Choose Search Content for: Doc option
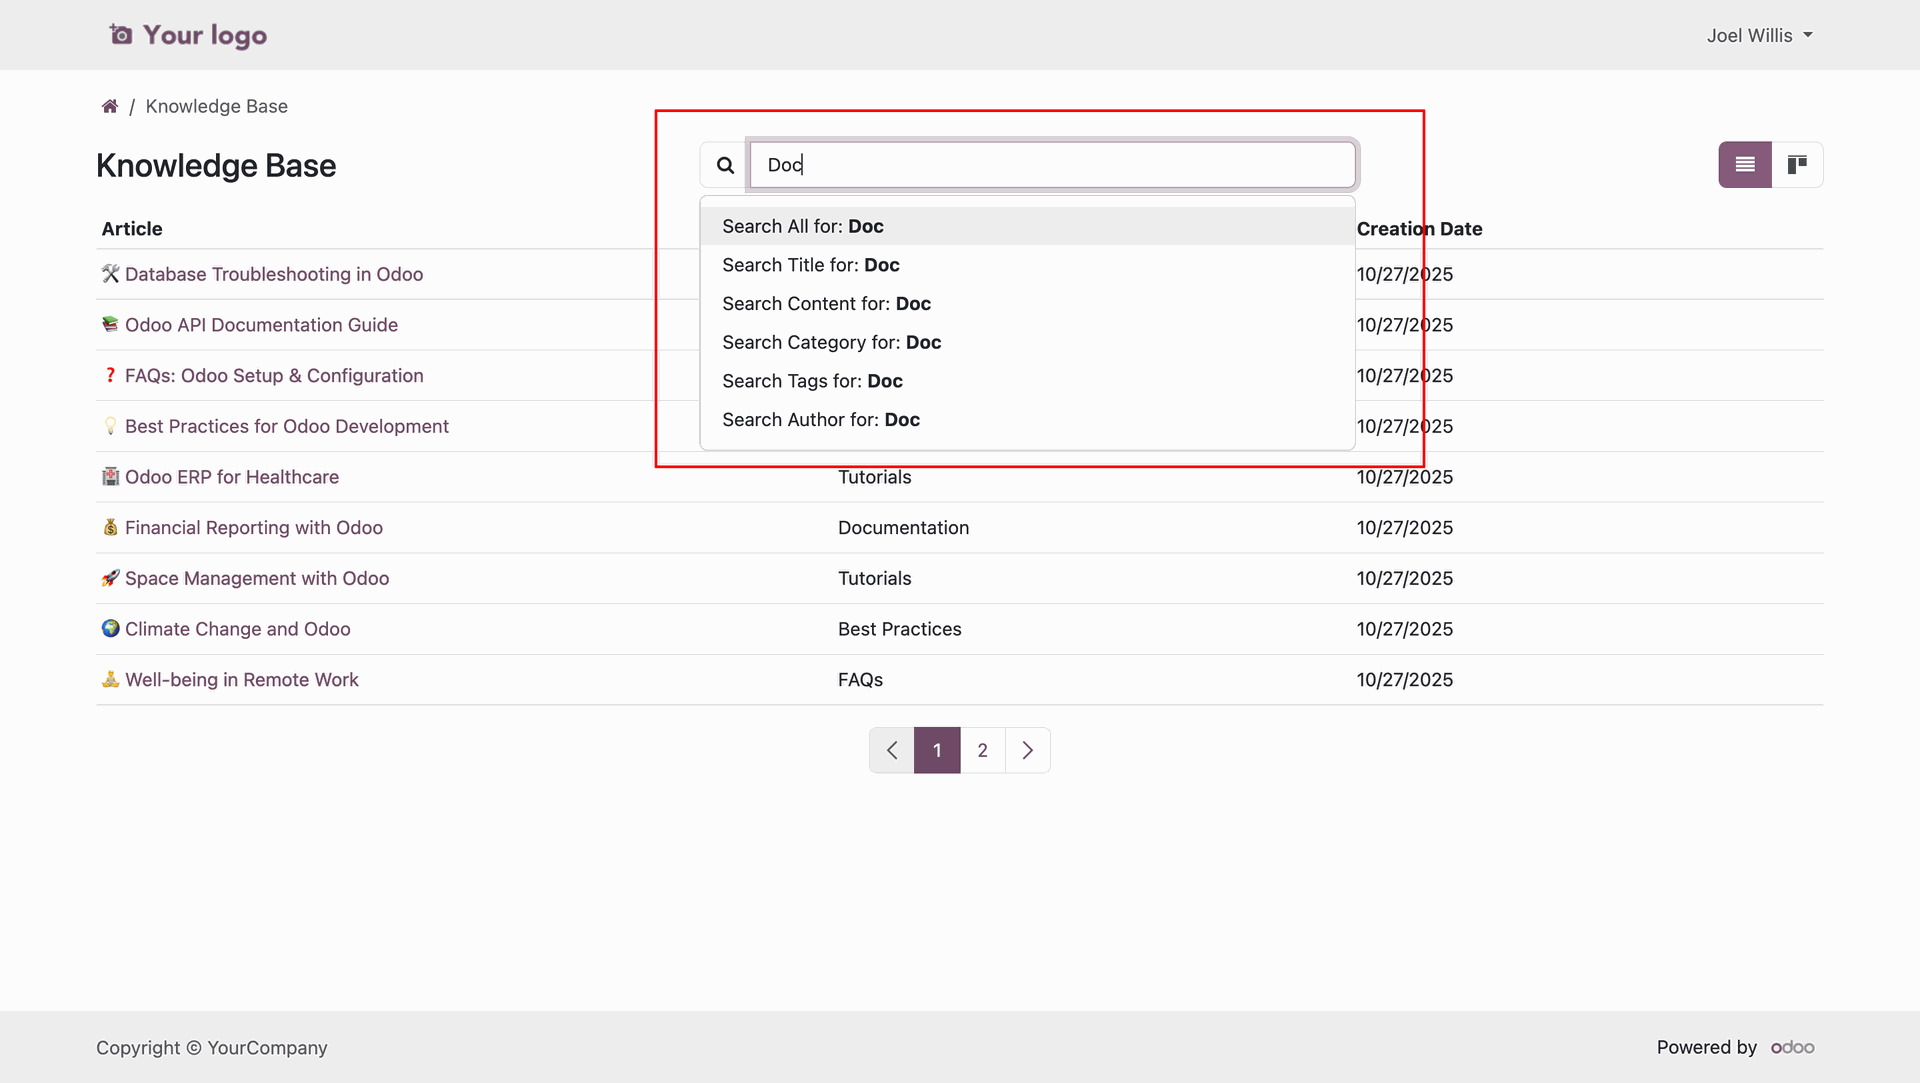Viewport: 1920px width, 1083px height. click(x=826, y=304)
